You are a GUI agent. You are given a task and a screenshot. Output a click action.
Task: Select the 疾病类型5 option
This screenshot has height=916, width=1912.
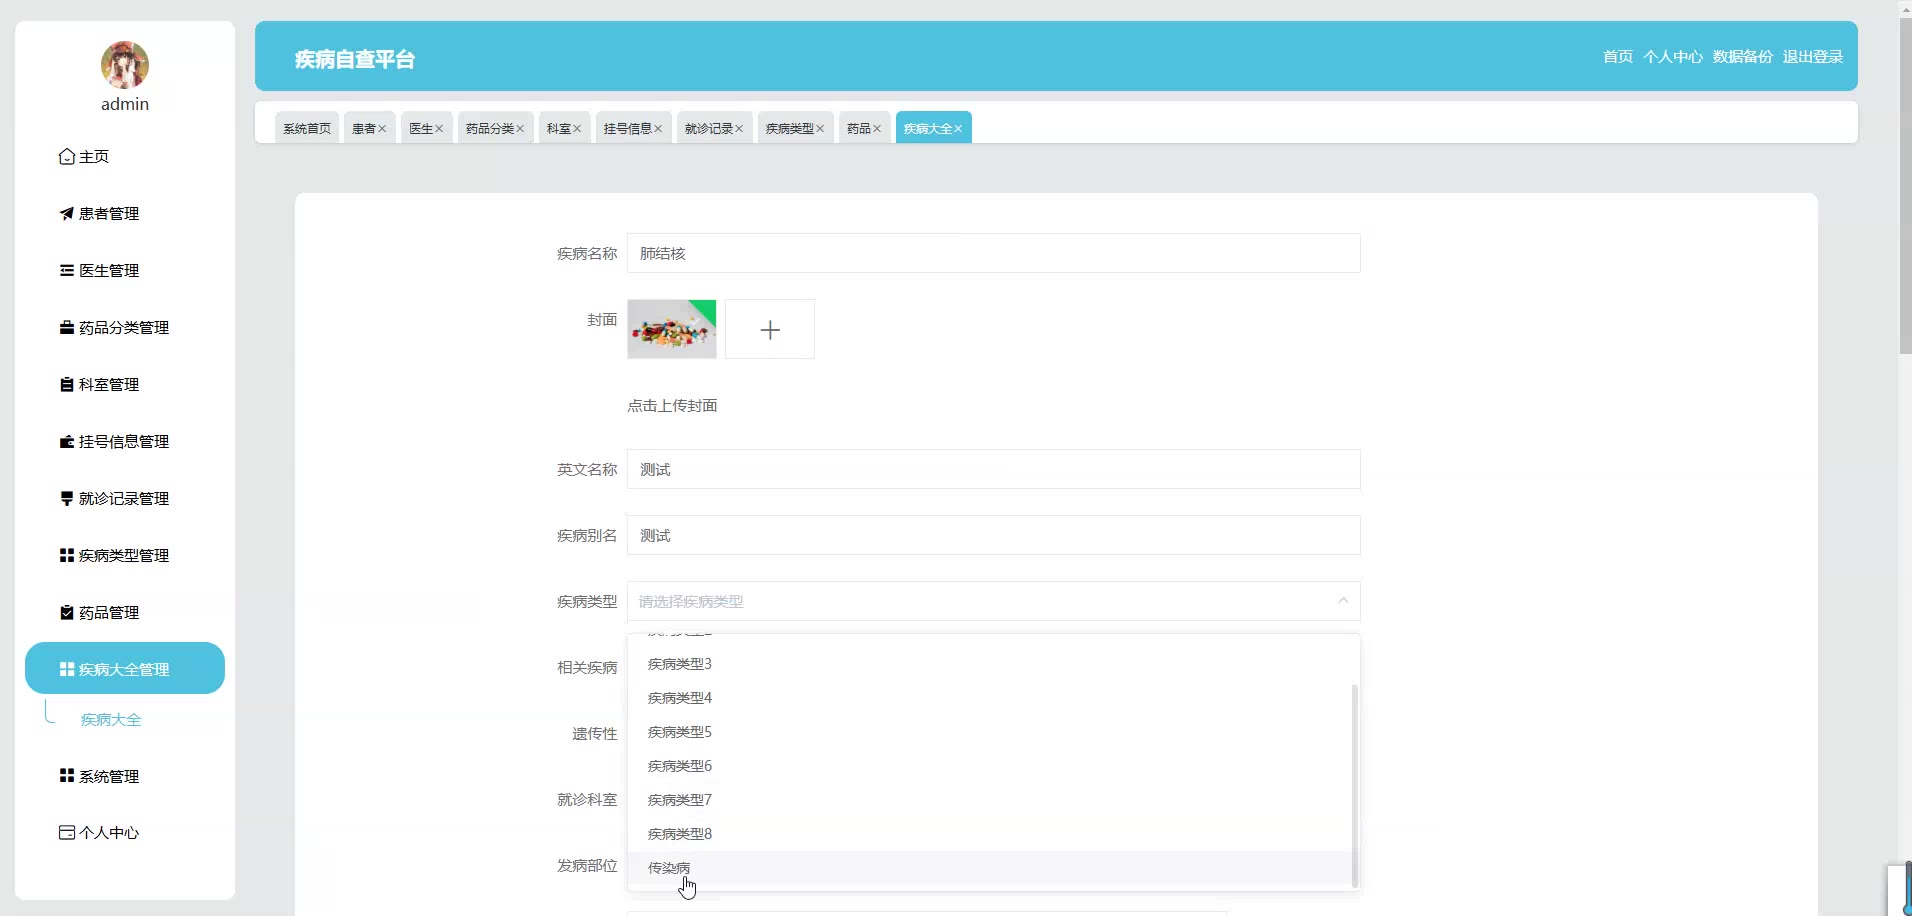[993, 732]
